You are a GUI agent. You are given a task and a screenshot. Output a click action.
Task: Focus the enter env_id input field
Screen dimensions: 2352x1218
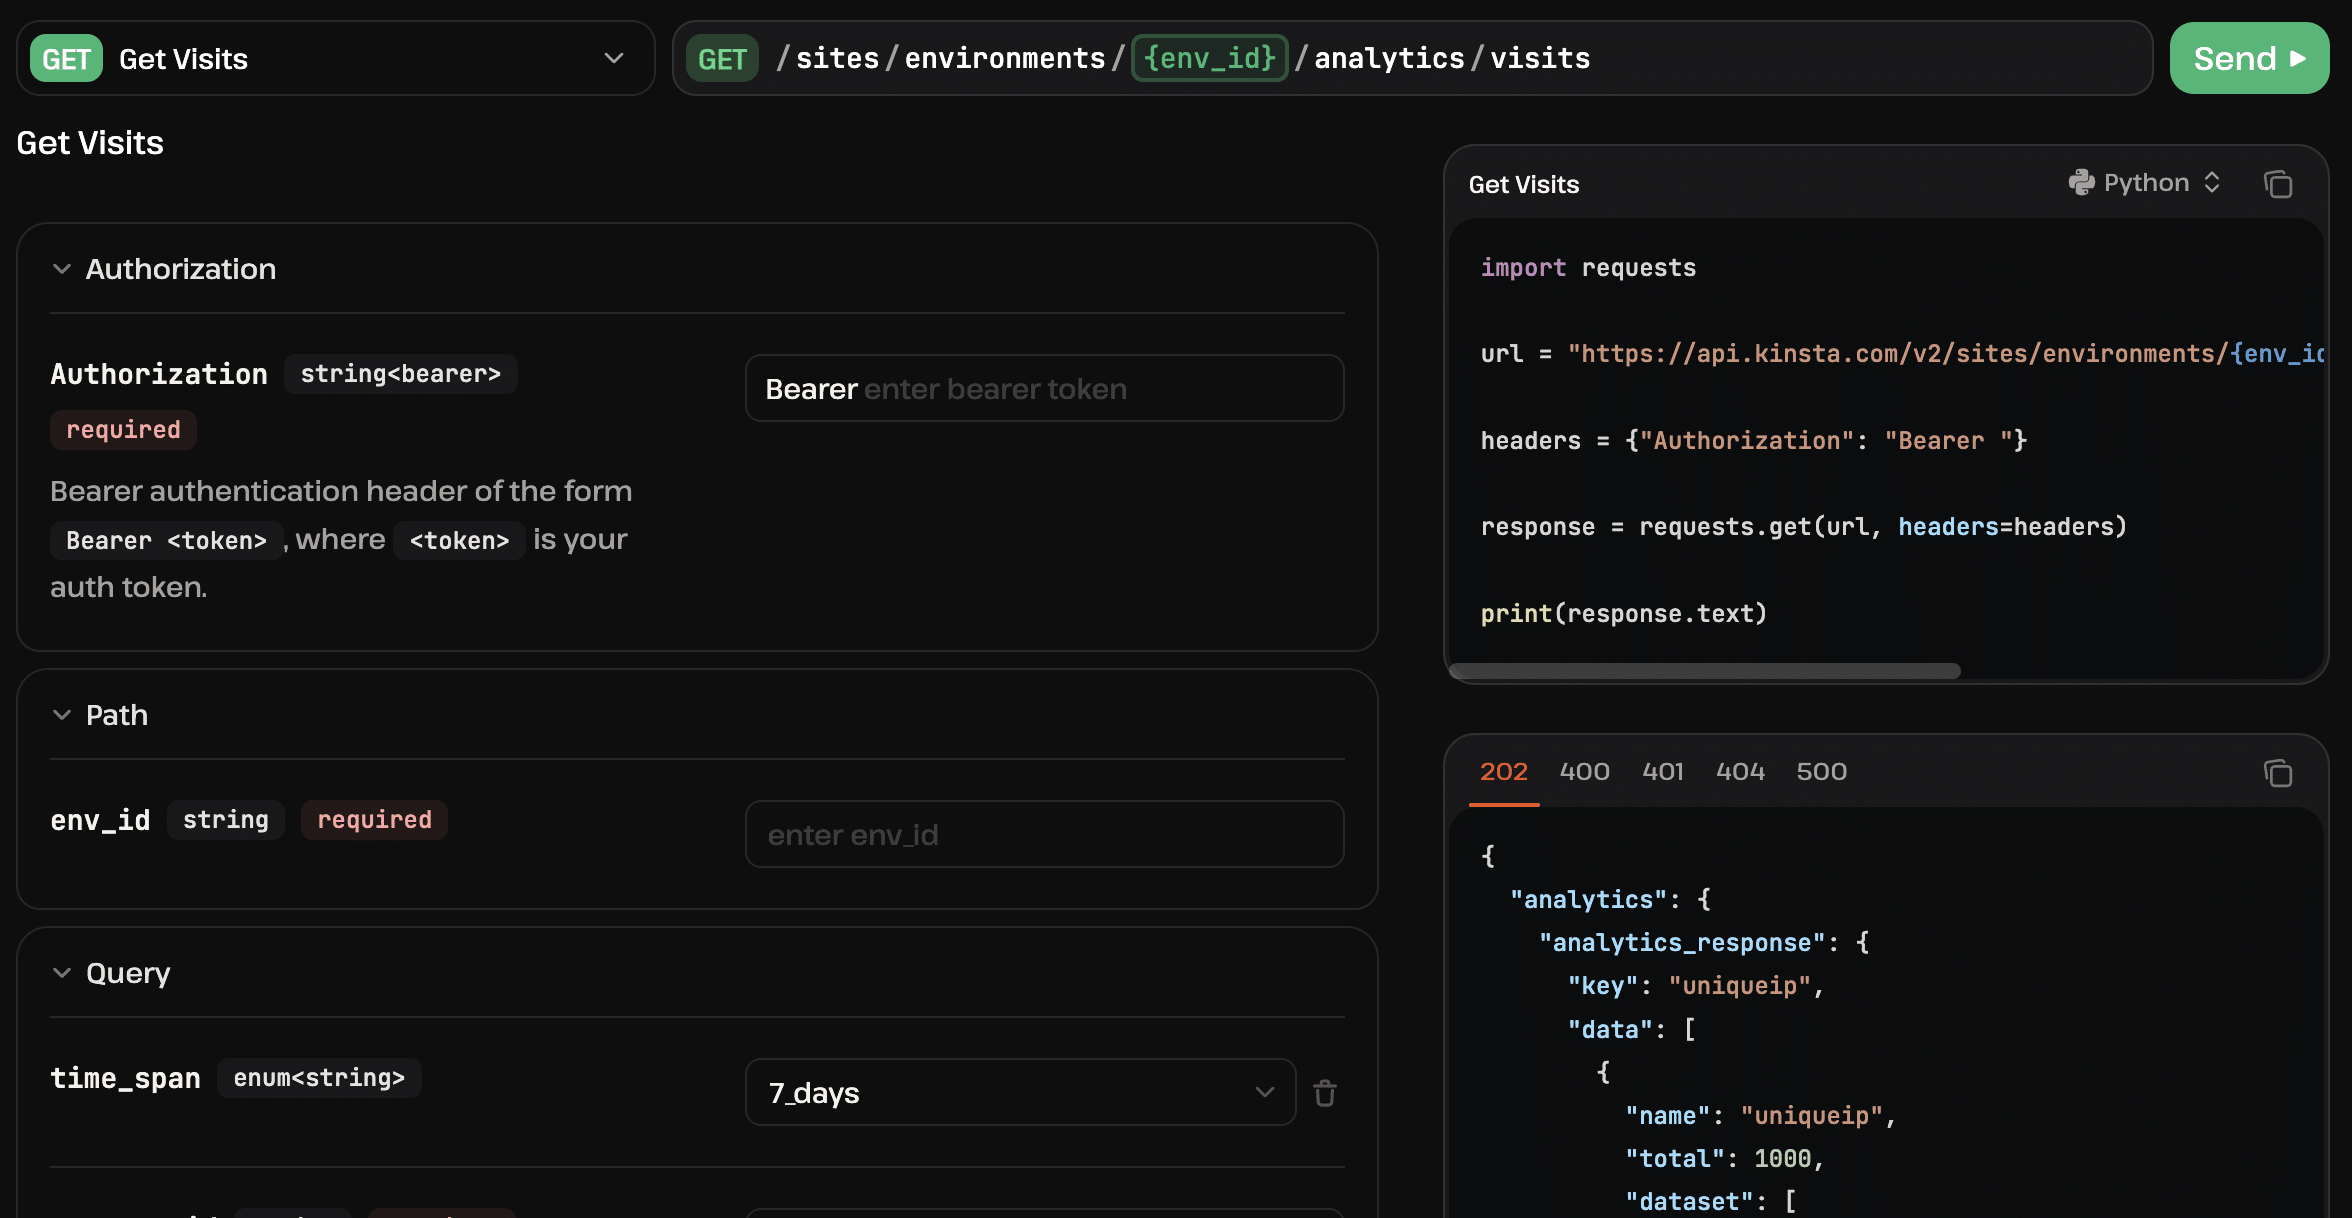(1045, 834)
